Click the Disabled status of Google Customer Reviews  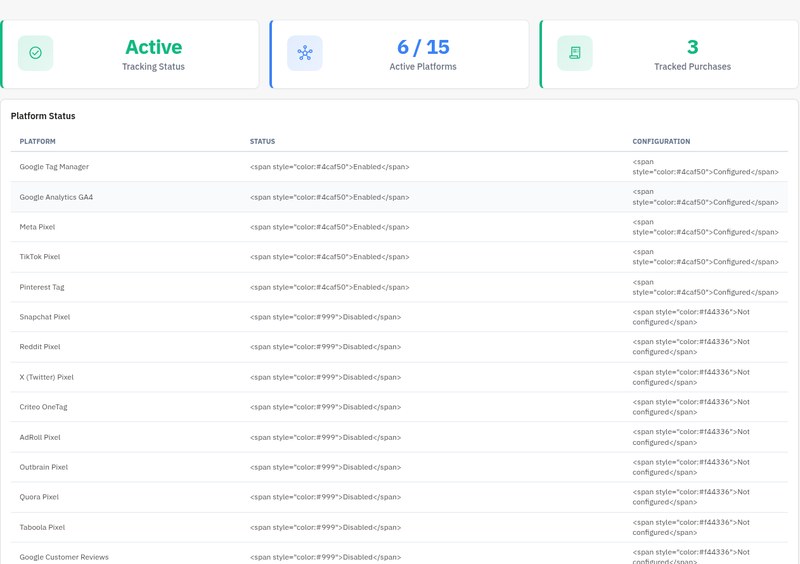pyautogui.click(x=326, y=557)
